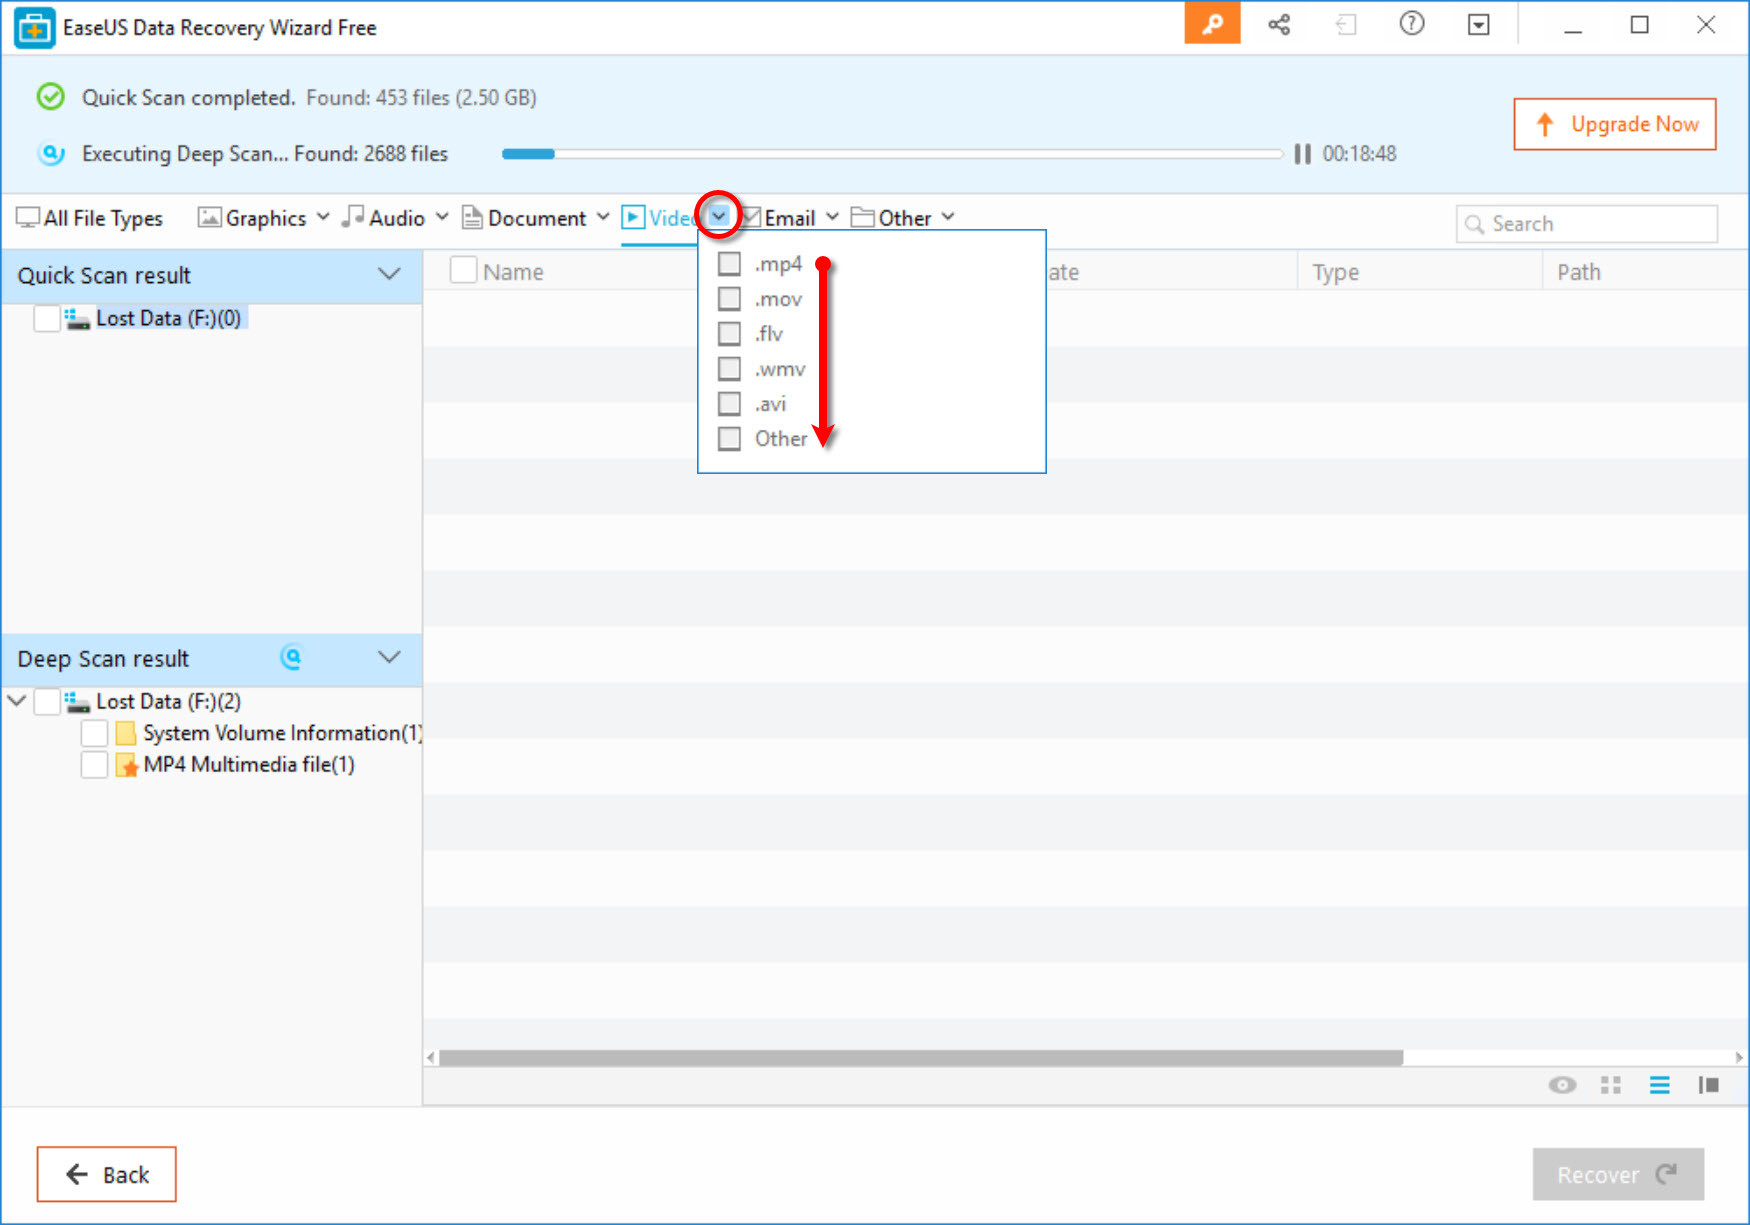The height and width of the screenshot is (1225, 1750).
Task: Select MP4 Multimedia file(1) tree item
Action: (249, 765)
